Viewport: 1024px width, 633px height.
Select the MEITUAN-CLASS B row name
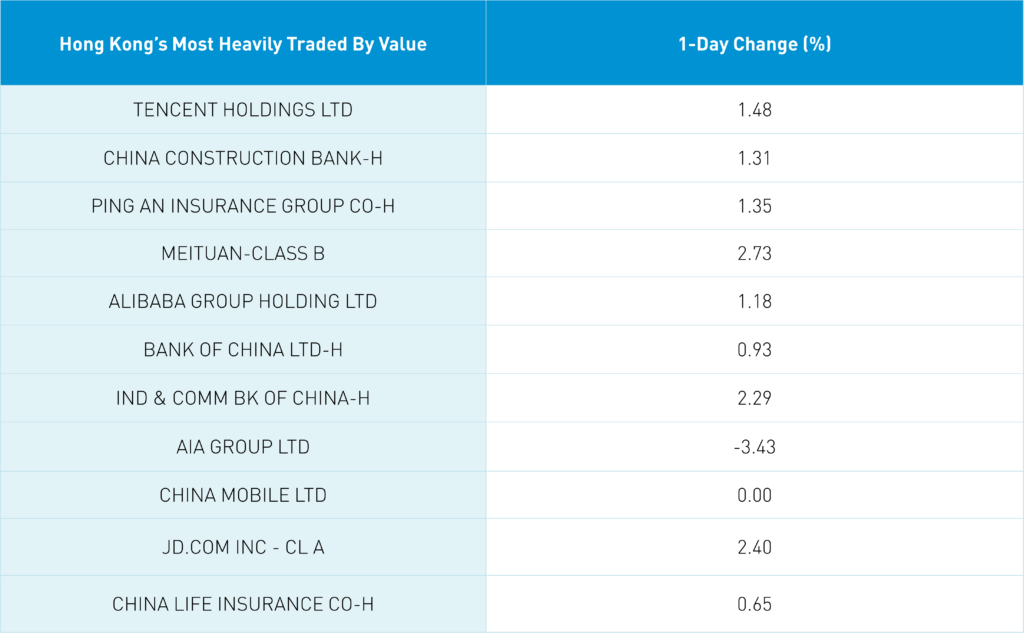click(x=243, y=254)
